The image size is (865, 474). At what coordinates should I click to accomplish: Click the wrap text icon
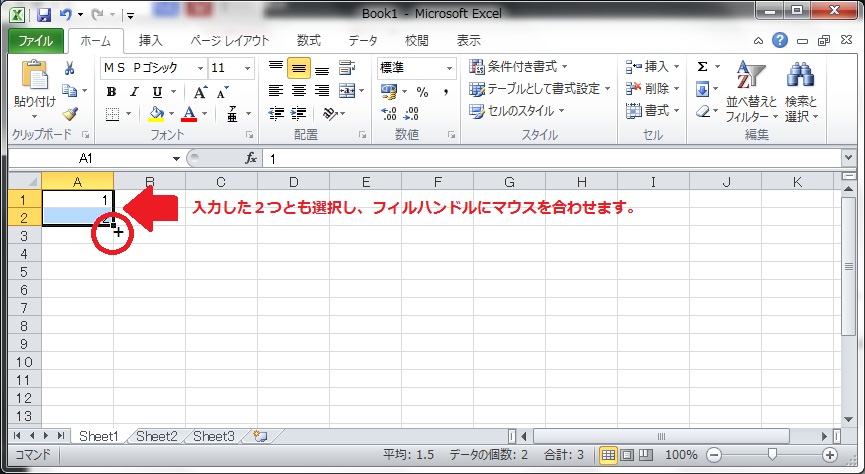(347, 68)
